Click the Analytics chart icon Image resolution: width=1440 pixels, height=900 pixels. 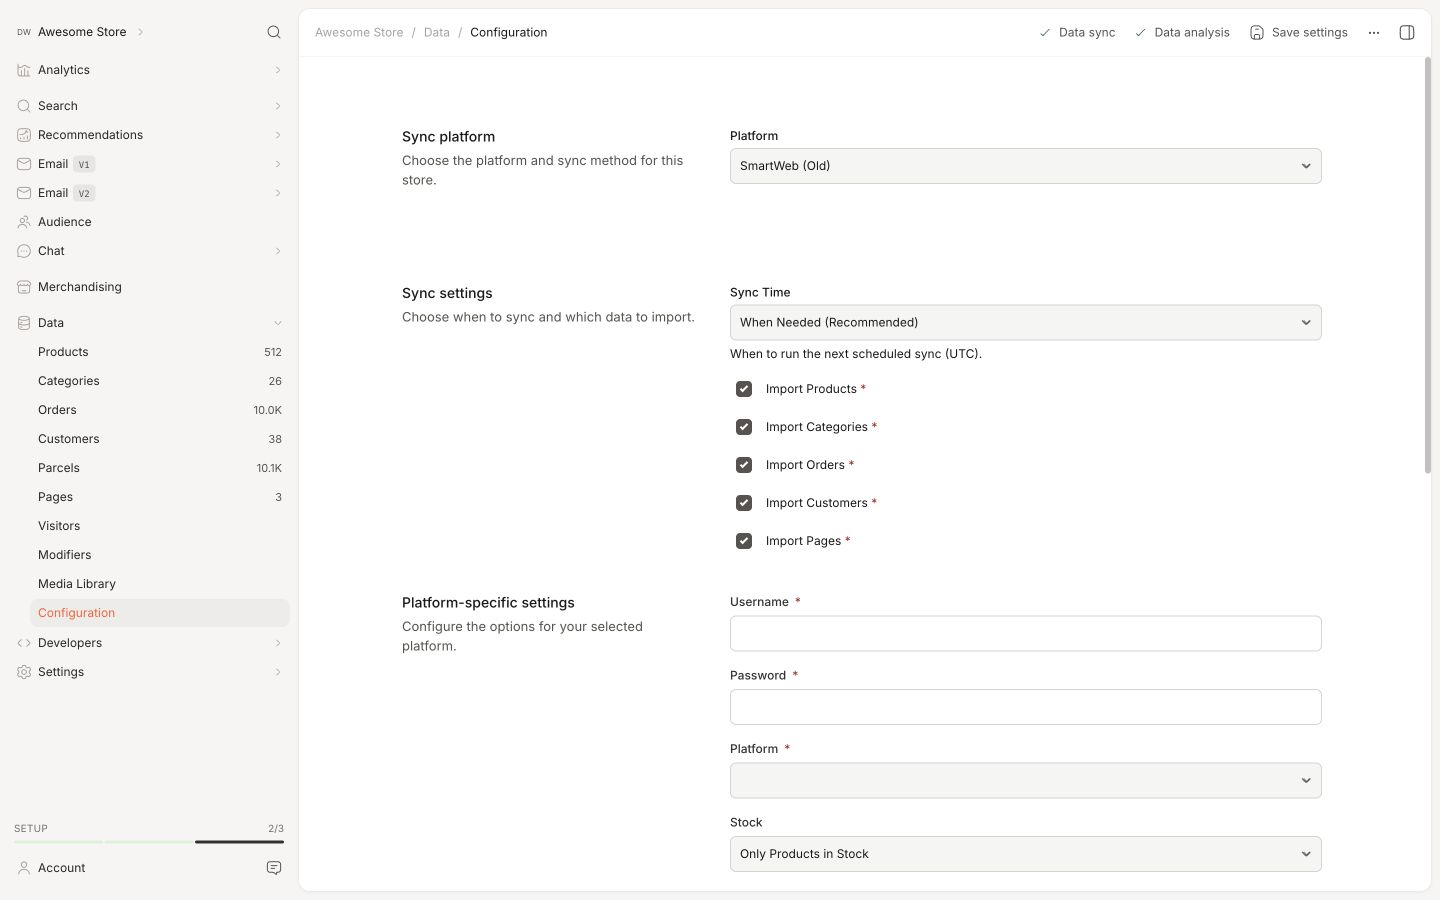point(24,70)
